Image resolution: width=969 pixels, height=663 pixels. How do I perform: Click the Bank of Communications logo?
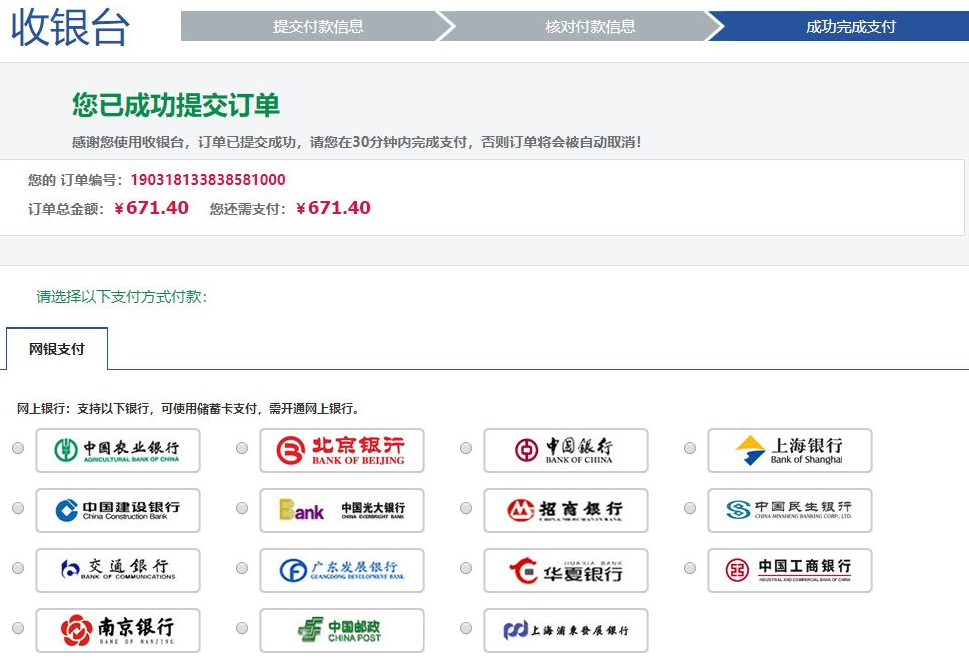click(x=118, y=570)
